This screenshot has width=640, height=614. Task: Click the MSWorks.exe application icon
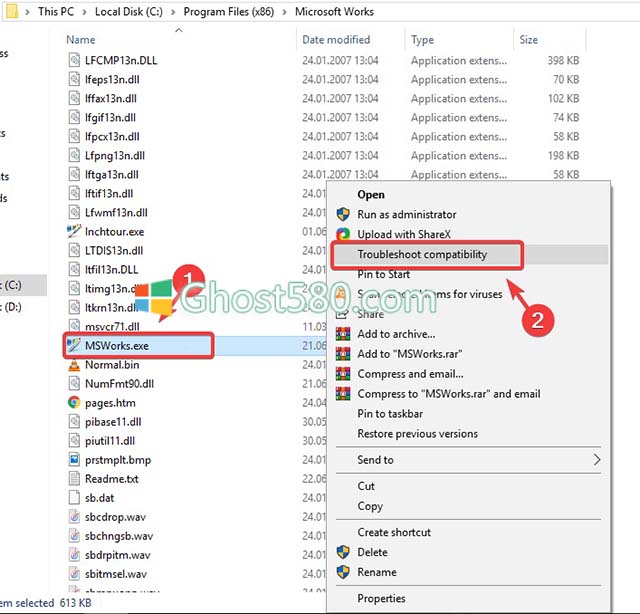click(74, 345)
